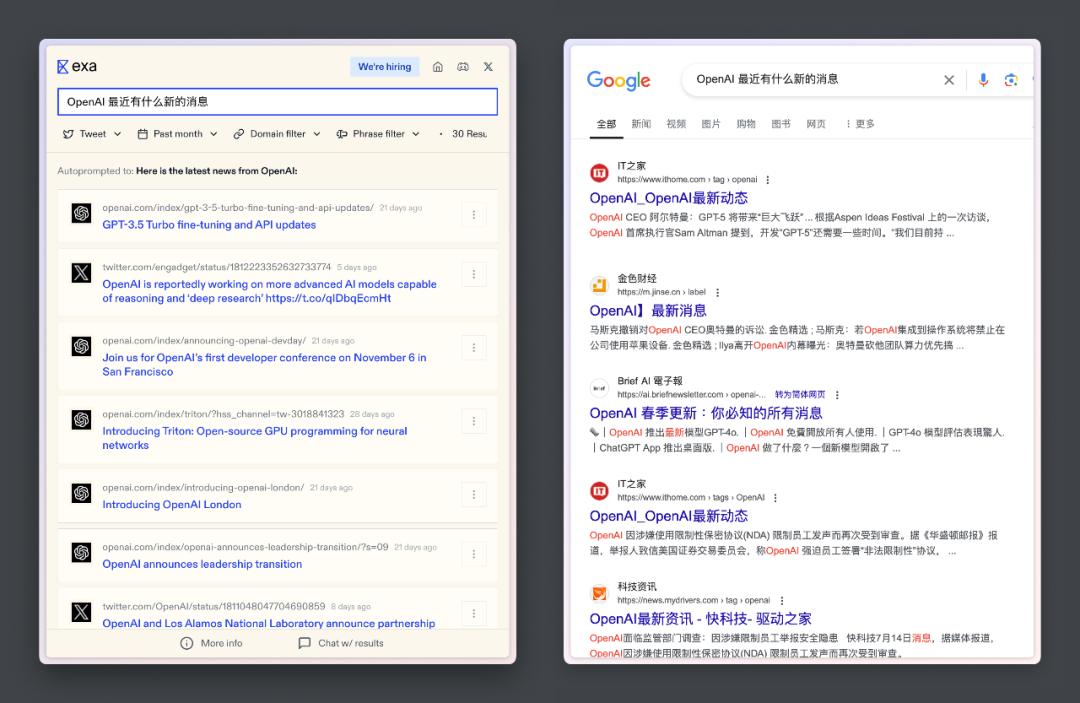Click More info at bottom of Exa
This screenshot has height=703, width=1080.
211,643
